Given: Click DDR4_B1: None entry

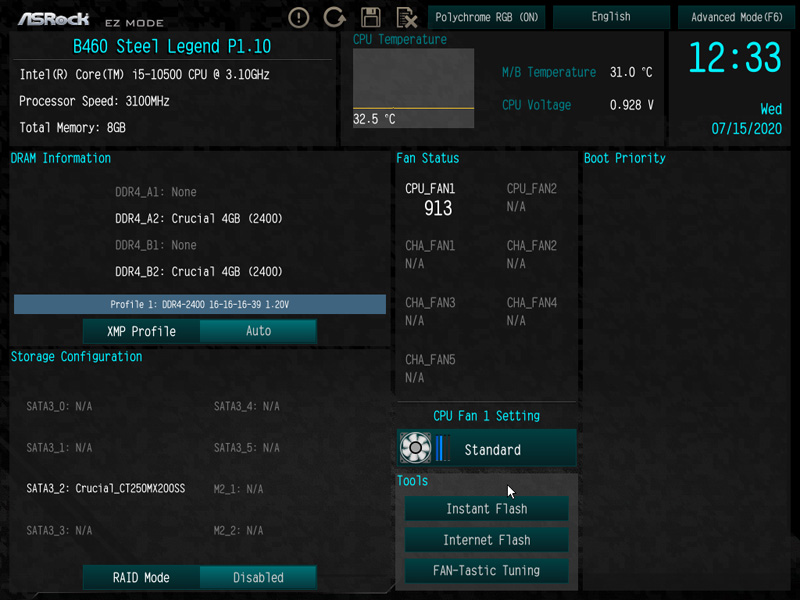Looking at the screenshot, I should (x=156, y=245).
